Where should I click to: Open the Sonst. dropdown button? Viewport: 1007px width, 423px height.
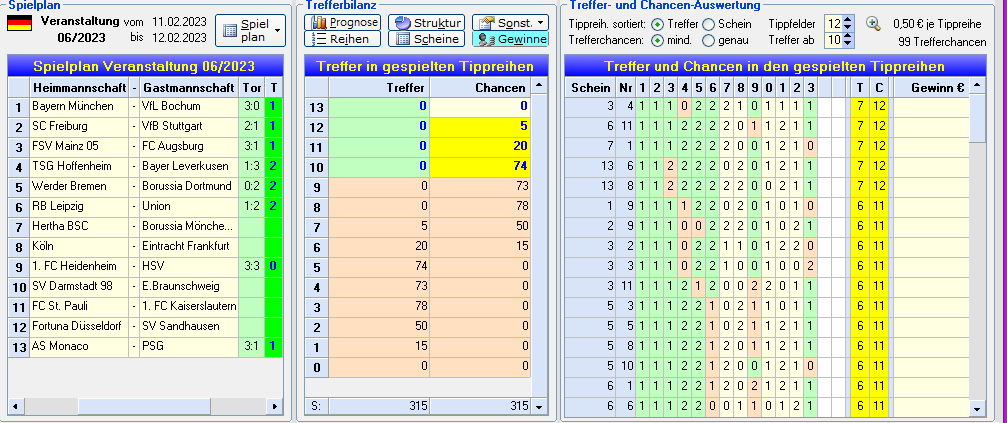pyautogui.click(x=510, y=22)
